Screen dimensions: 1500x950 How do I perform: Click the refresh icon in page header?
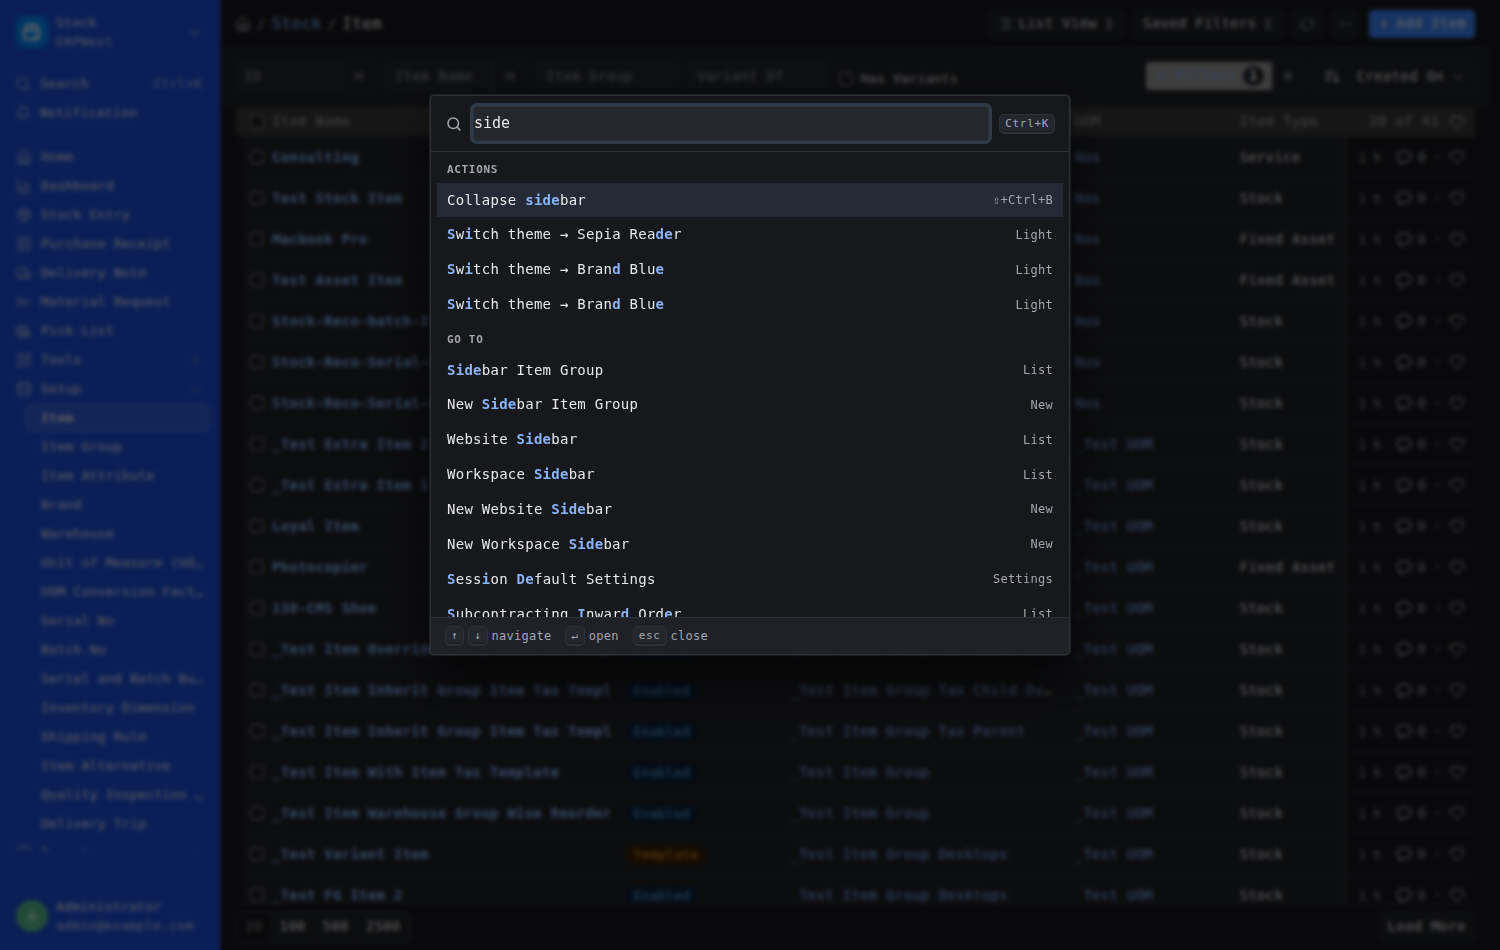point(1307,23)
